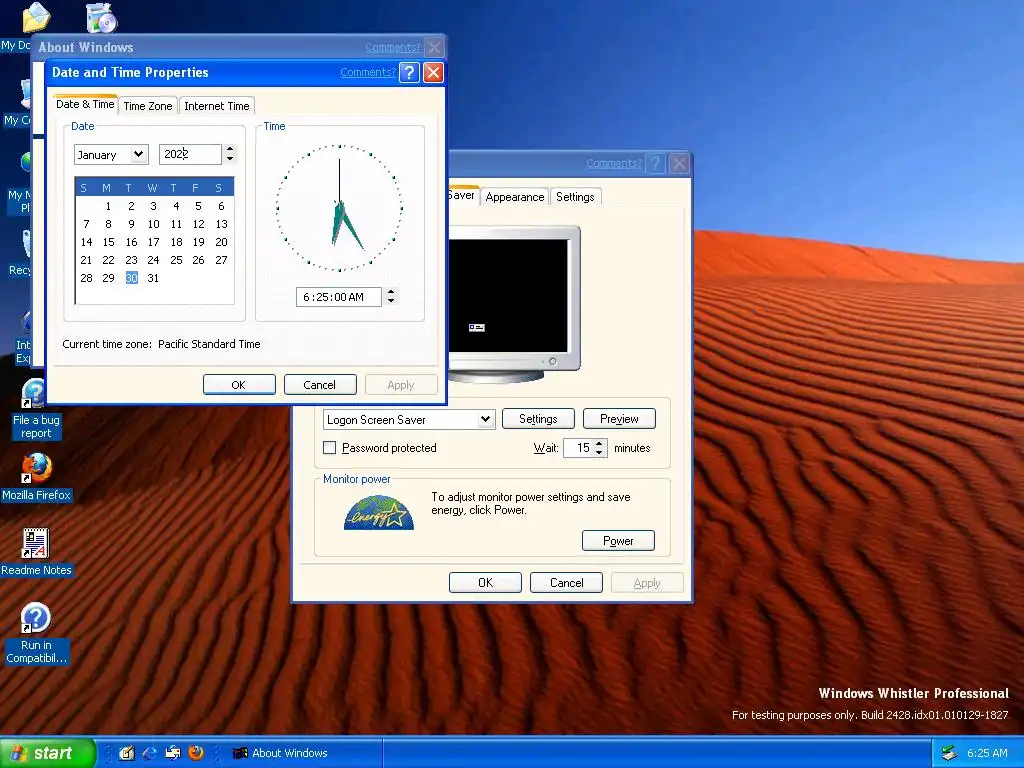The height and width of the screenshot is (768, 1024).
Task: Open File a bug report shortcut
Action: [36, 409]
